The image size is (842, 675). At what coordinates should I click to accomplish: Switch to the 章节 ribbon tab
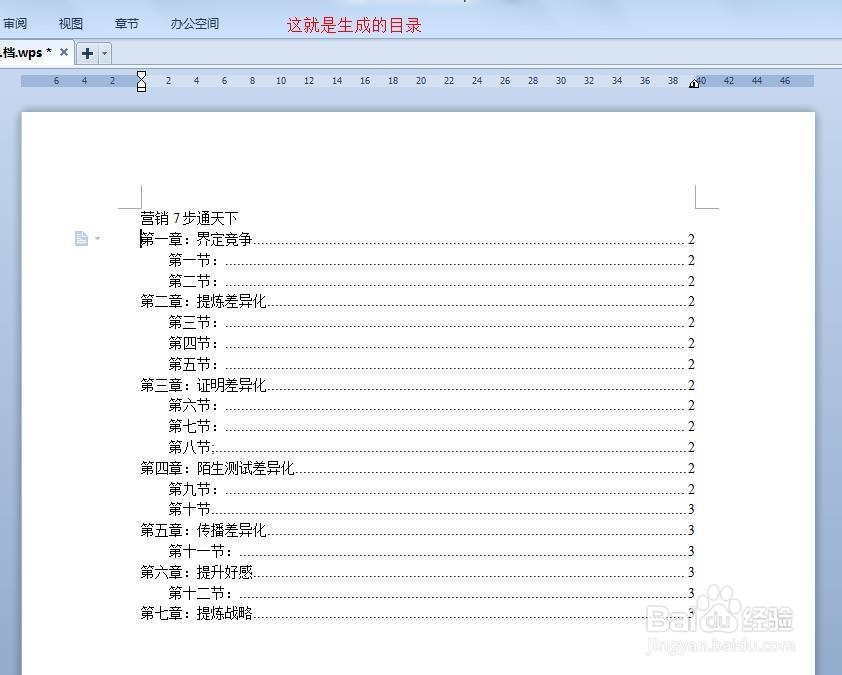[127, 24]
